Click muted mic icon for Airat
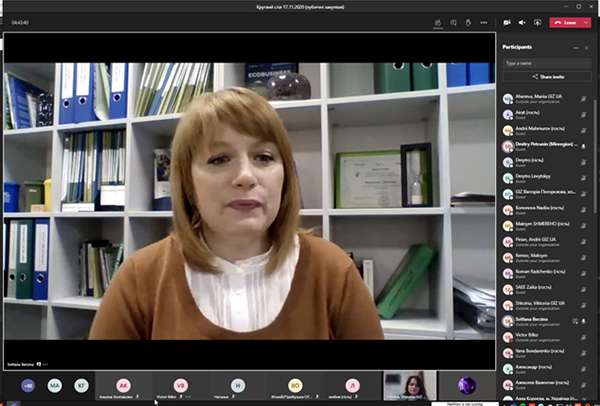Viewport: 600px width, 406px height. pos(584,114)
